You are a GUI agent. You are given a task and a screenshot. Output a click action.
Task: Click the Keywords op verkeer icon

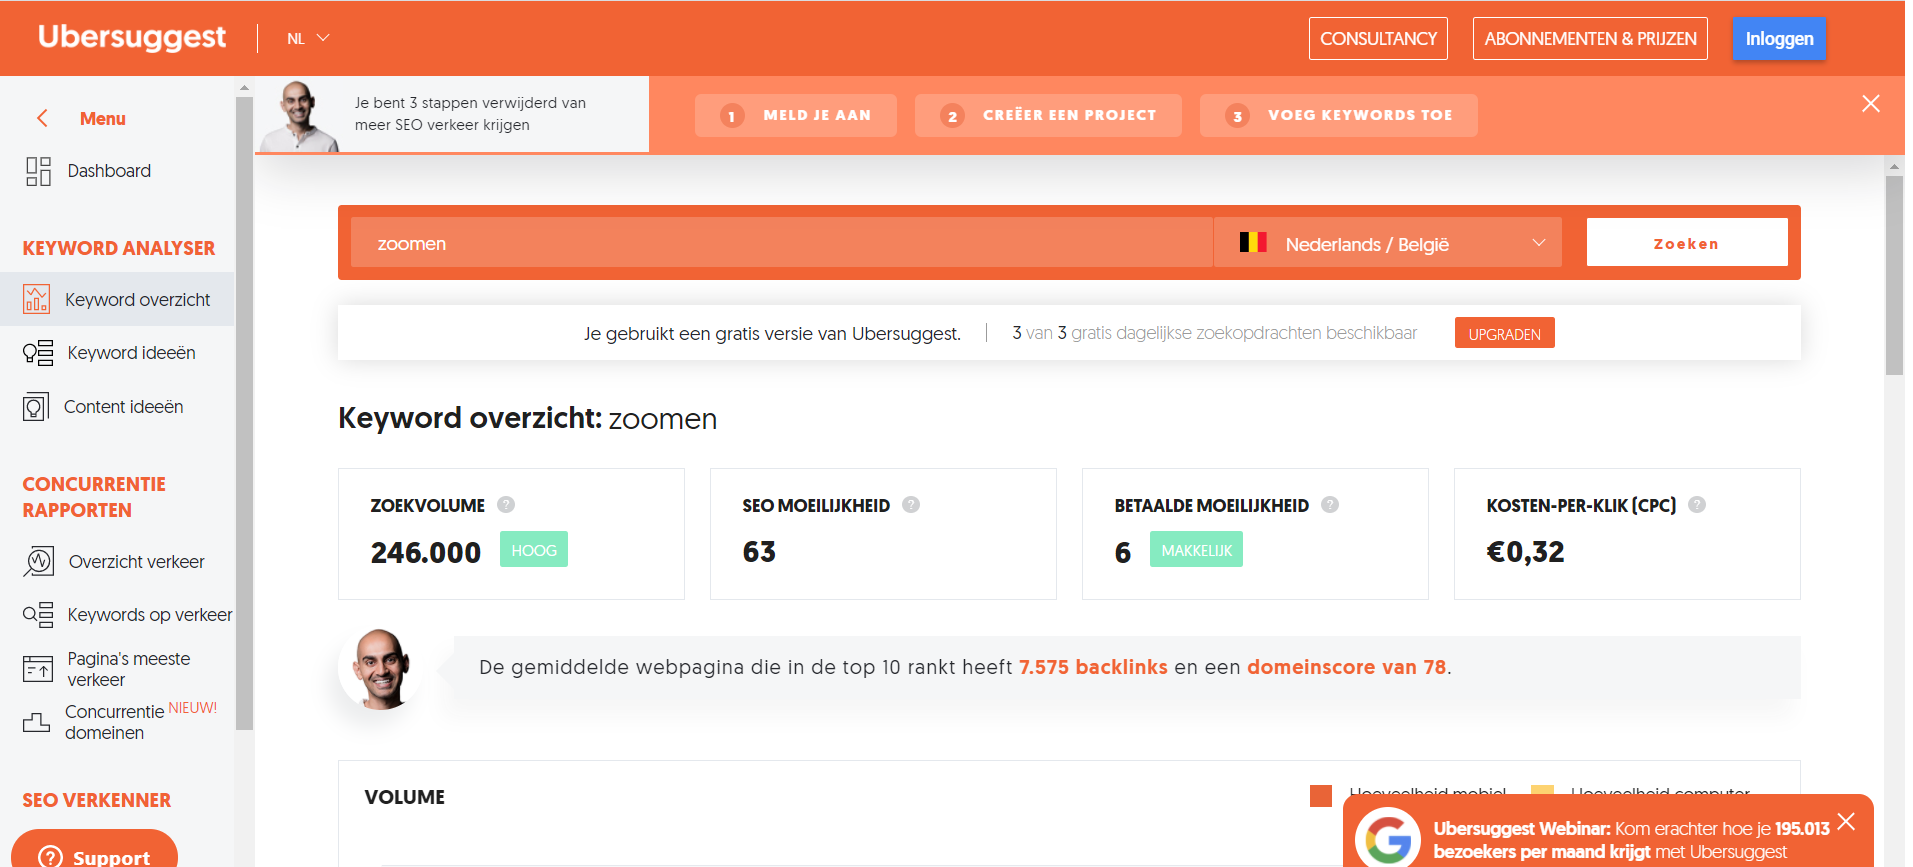coord(38,614)
